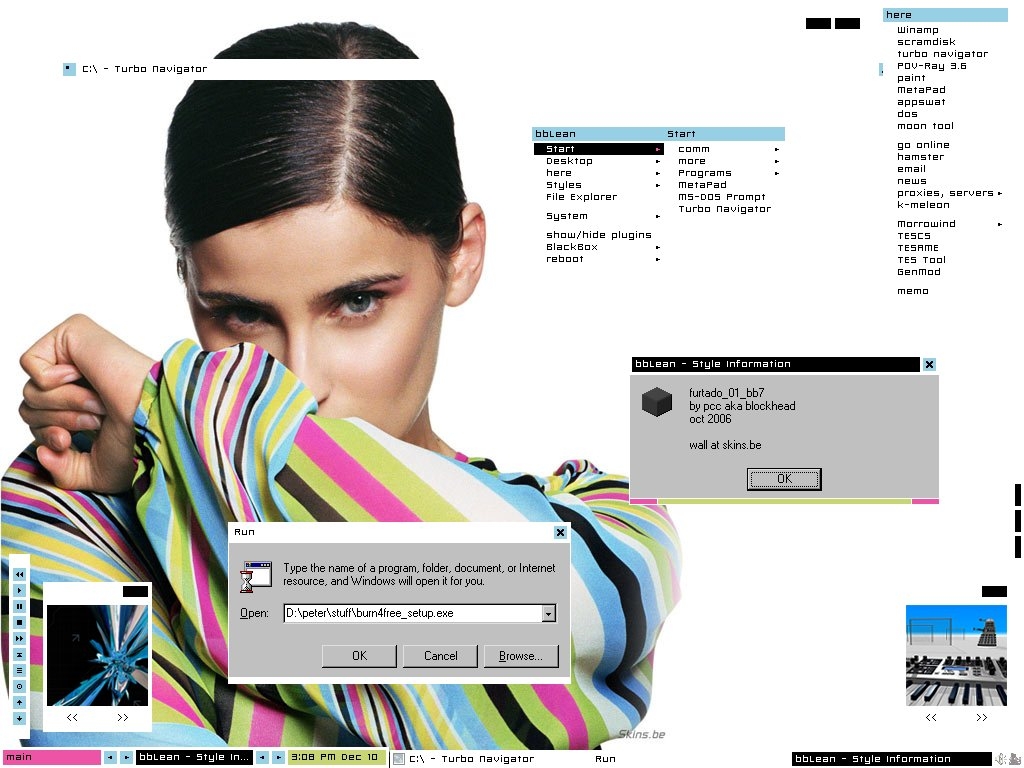The image size is (1024, 768).
Task: Click the hourglass-bowtie icon below fast-forward
Action: click(19, 654)
